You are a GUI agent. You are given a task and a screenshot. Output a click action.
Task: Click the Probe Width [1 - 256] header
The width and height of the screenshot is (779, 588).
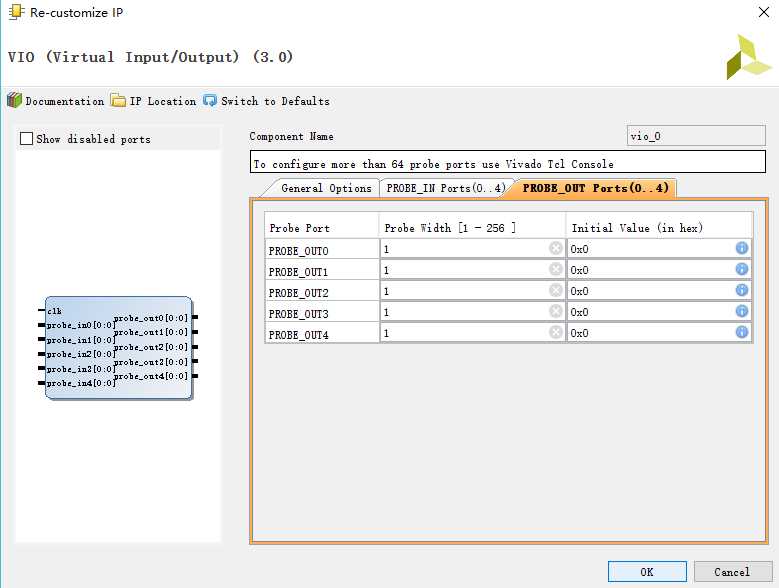coord(450,228)
